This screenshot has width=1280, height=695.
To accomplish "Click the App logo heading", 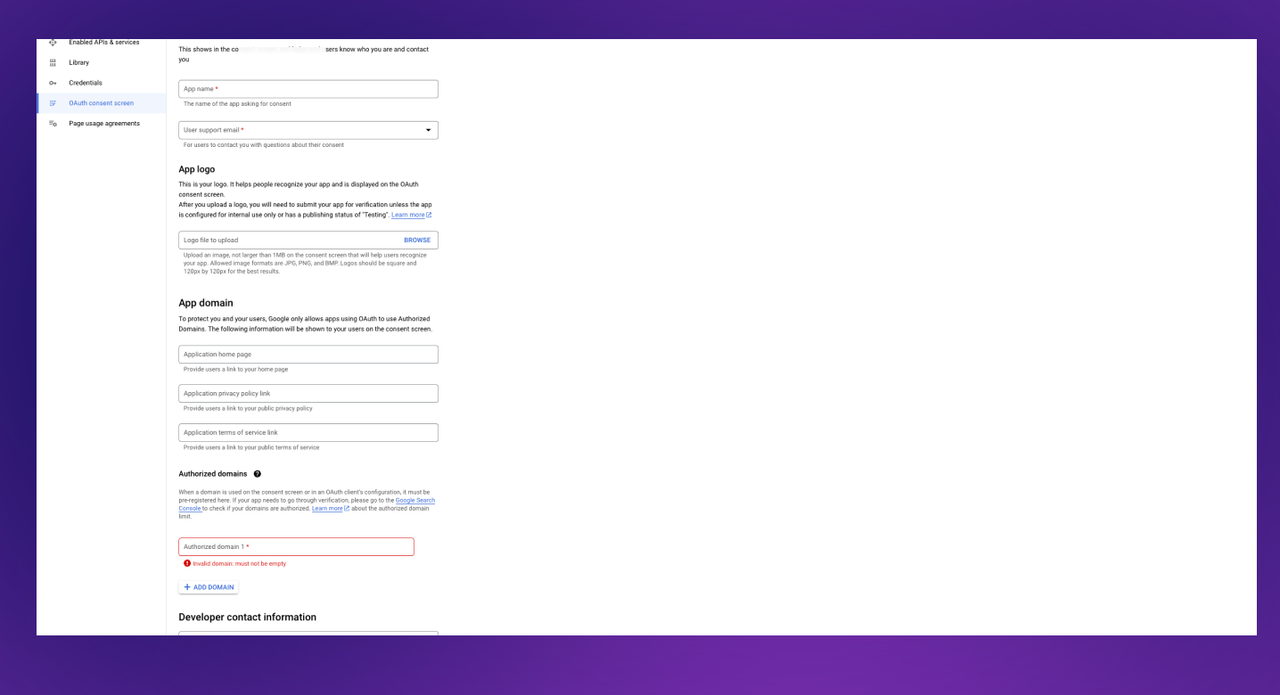I will pyautogui.click(x=197, y=169).
